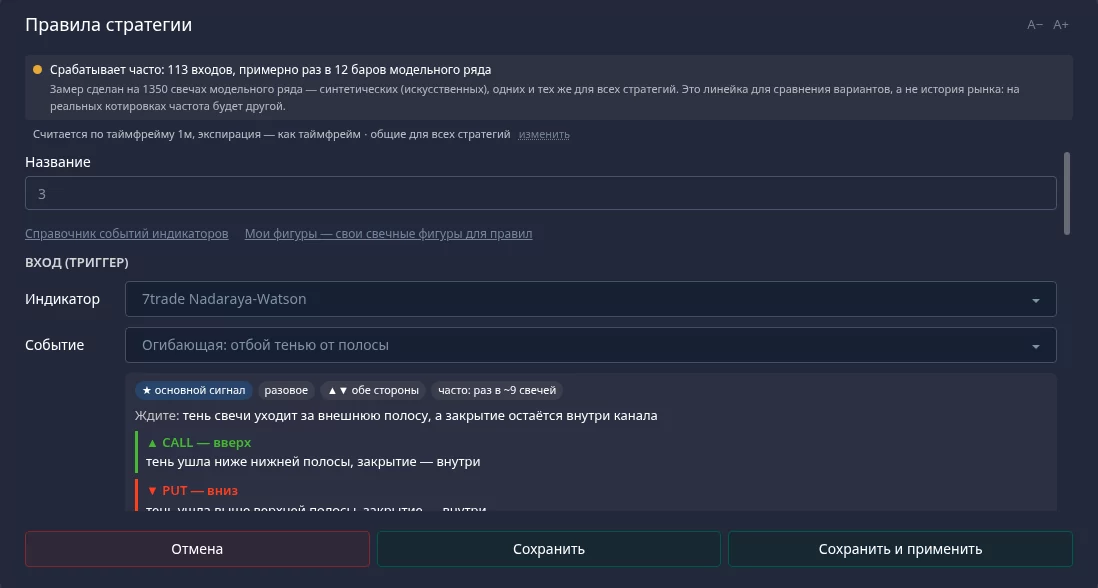Screen dimensions: 1098x588
Task: Click the Отмена button
Action: 197,549
